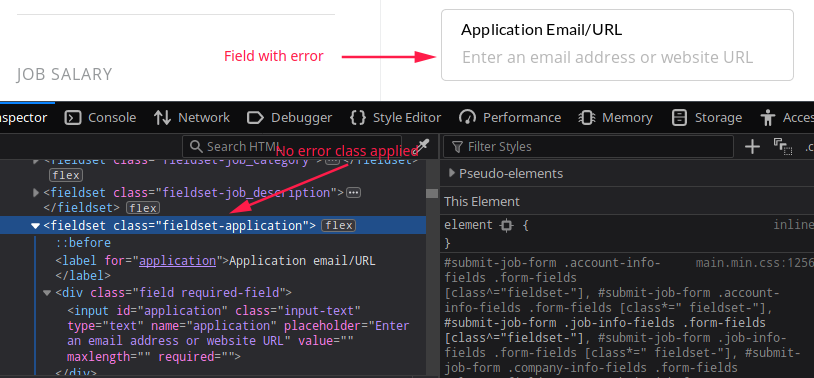Click the Storage database icon

click(679, 118)
